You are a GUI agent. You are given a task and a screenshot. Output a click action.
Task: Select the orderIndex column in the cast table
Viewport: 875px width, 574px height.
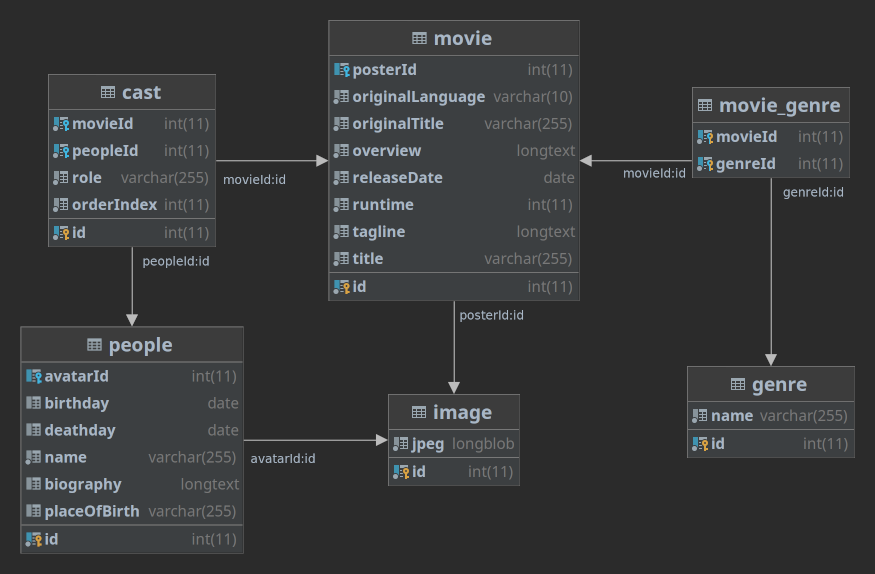tap(132, 205)
